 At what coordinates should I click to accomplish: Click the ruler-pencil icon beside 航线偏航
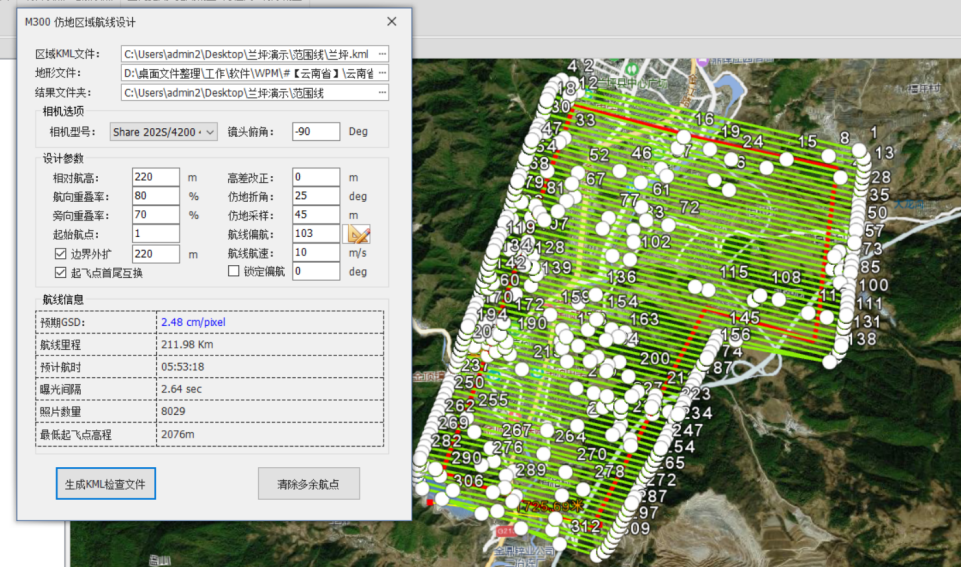point(358,234)
